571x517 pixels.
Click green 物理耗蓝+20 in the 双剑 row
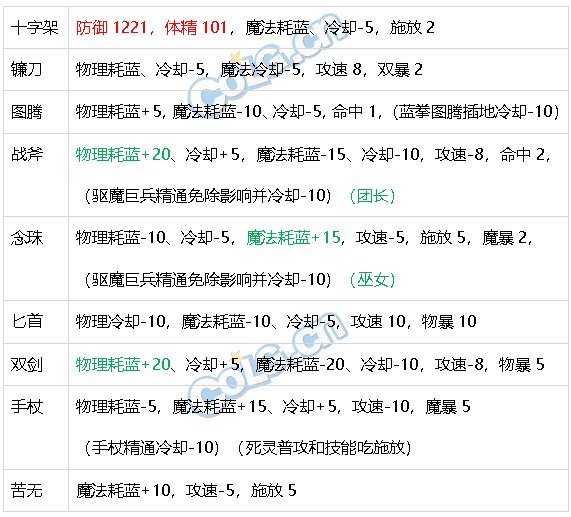click(x=123, y=364)
